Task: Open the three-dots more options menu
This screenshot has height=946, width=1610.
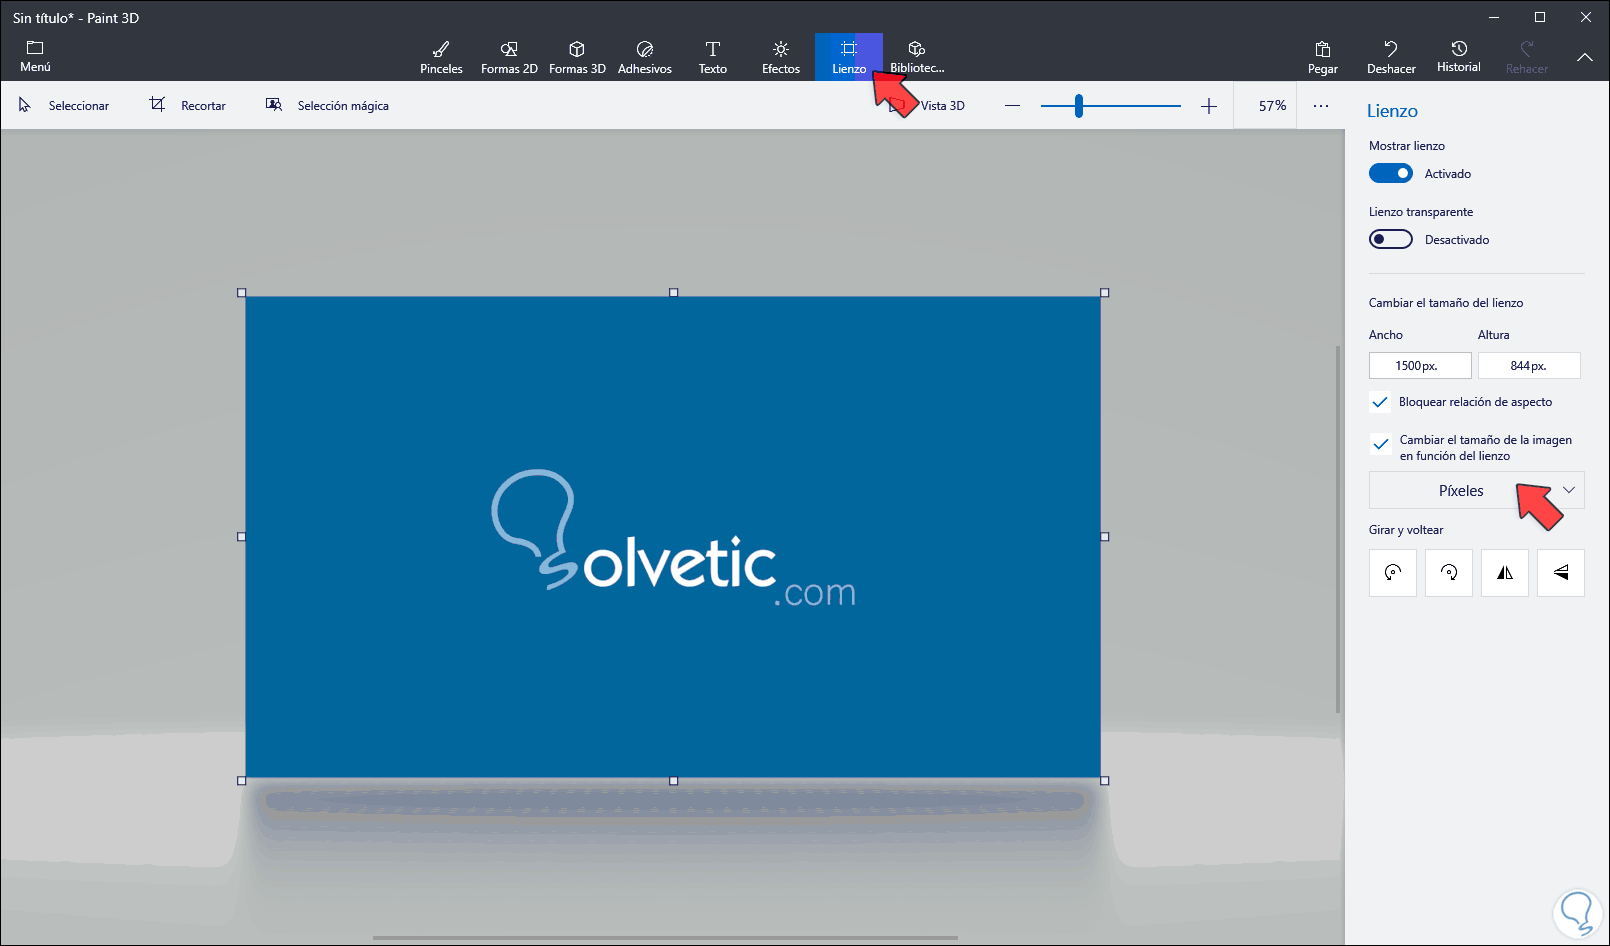Action: (1321, 106)
